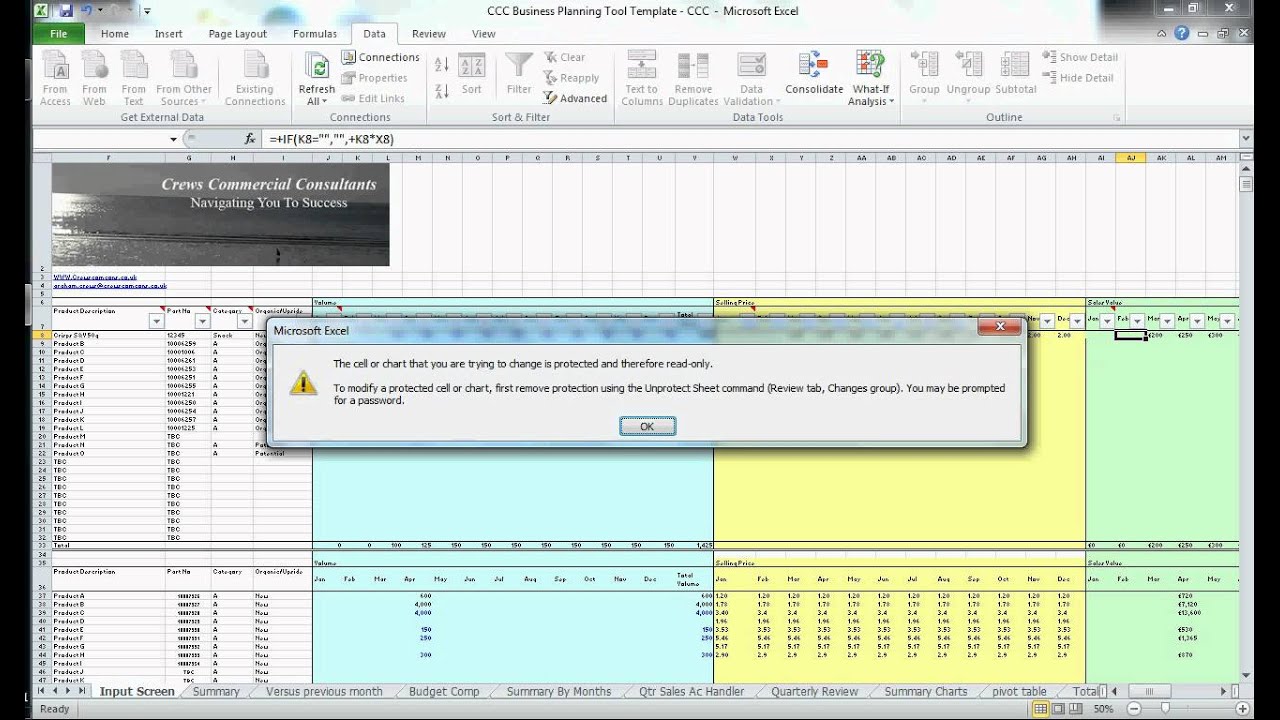Click Hide Detail in Outline group
This screenshot has height=720, width=1280.
pos(1078,78)
